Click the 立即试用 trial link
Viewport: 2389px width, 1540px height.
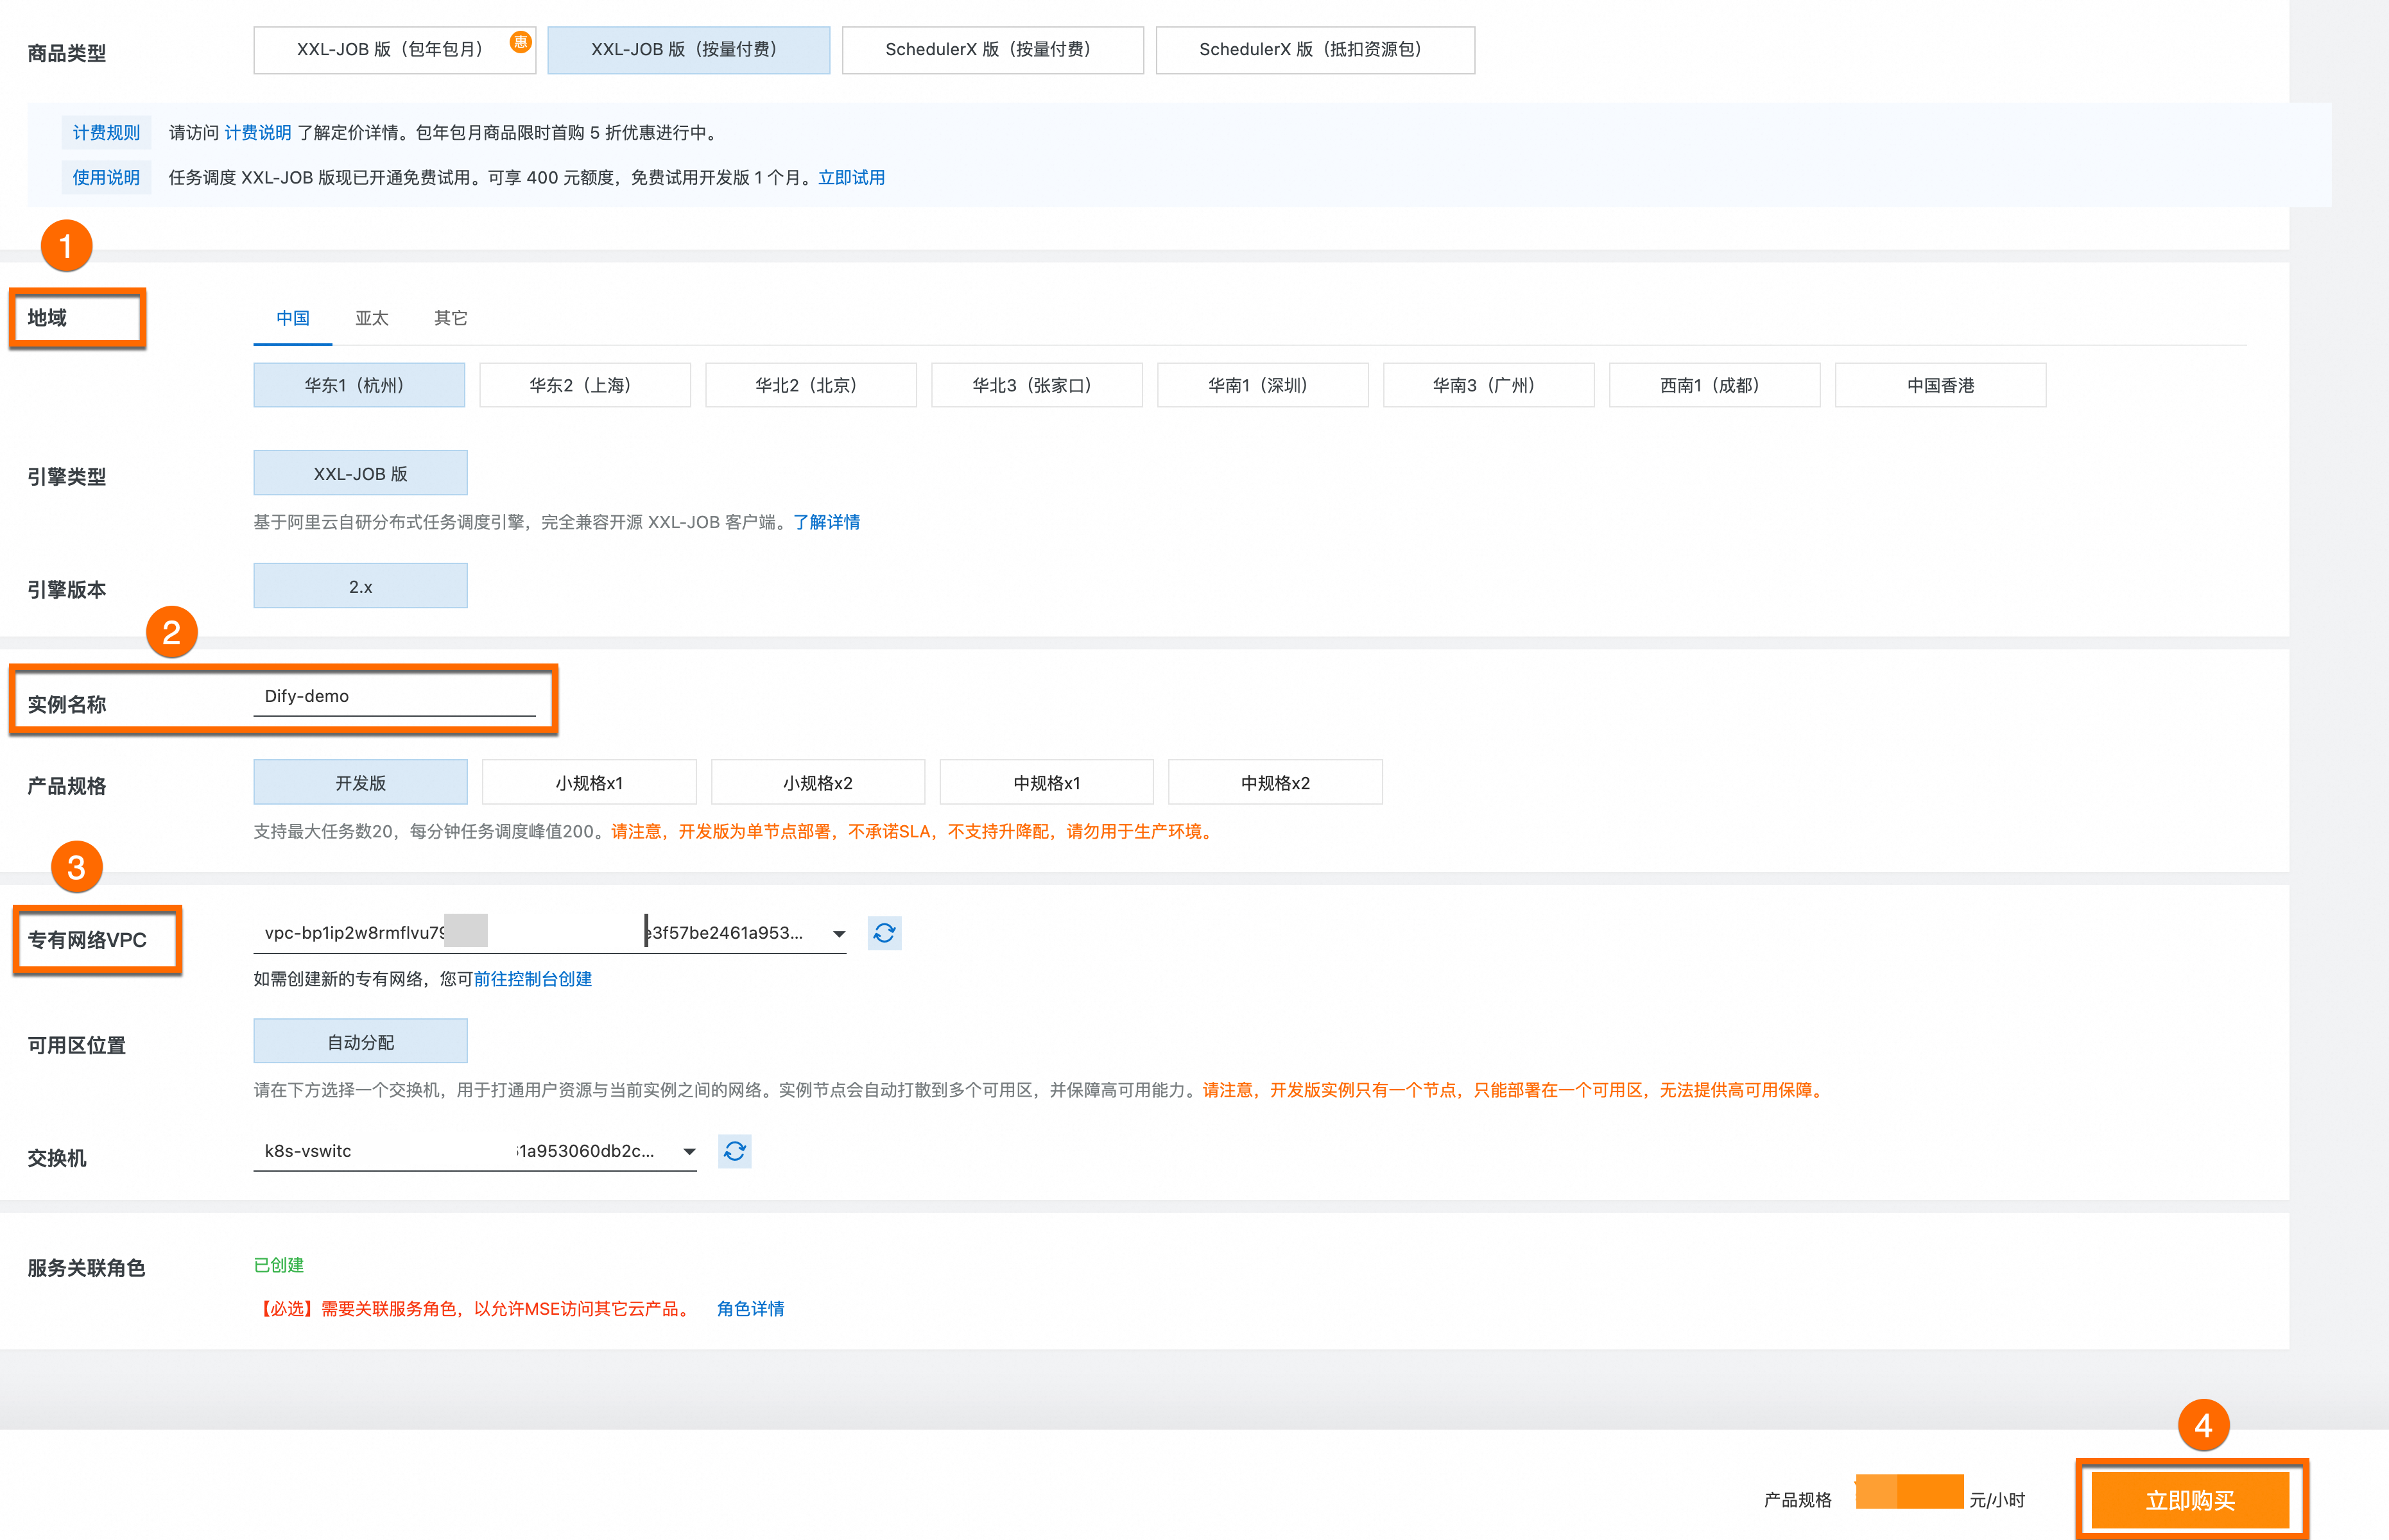(851, 178)
